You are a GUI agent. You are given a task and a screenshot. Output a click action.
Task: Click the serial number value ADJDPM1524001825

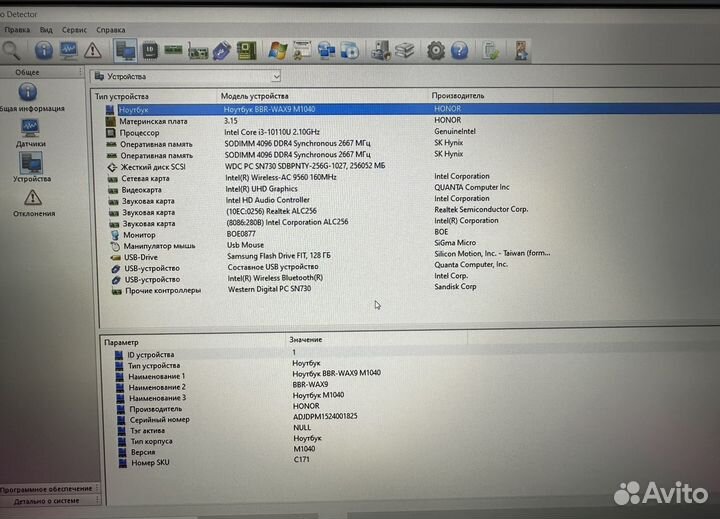(325, 416)
